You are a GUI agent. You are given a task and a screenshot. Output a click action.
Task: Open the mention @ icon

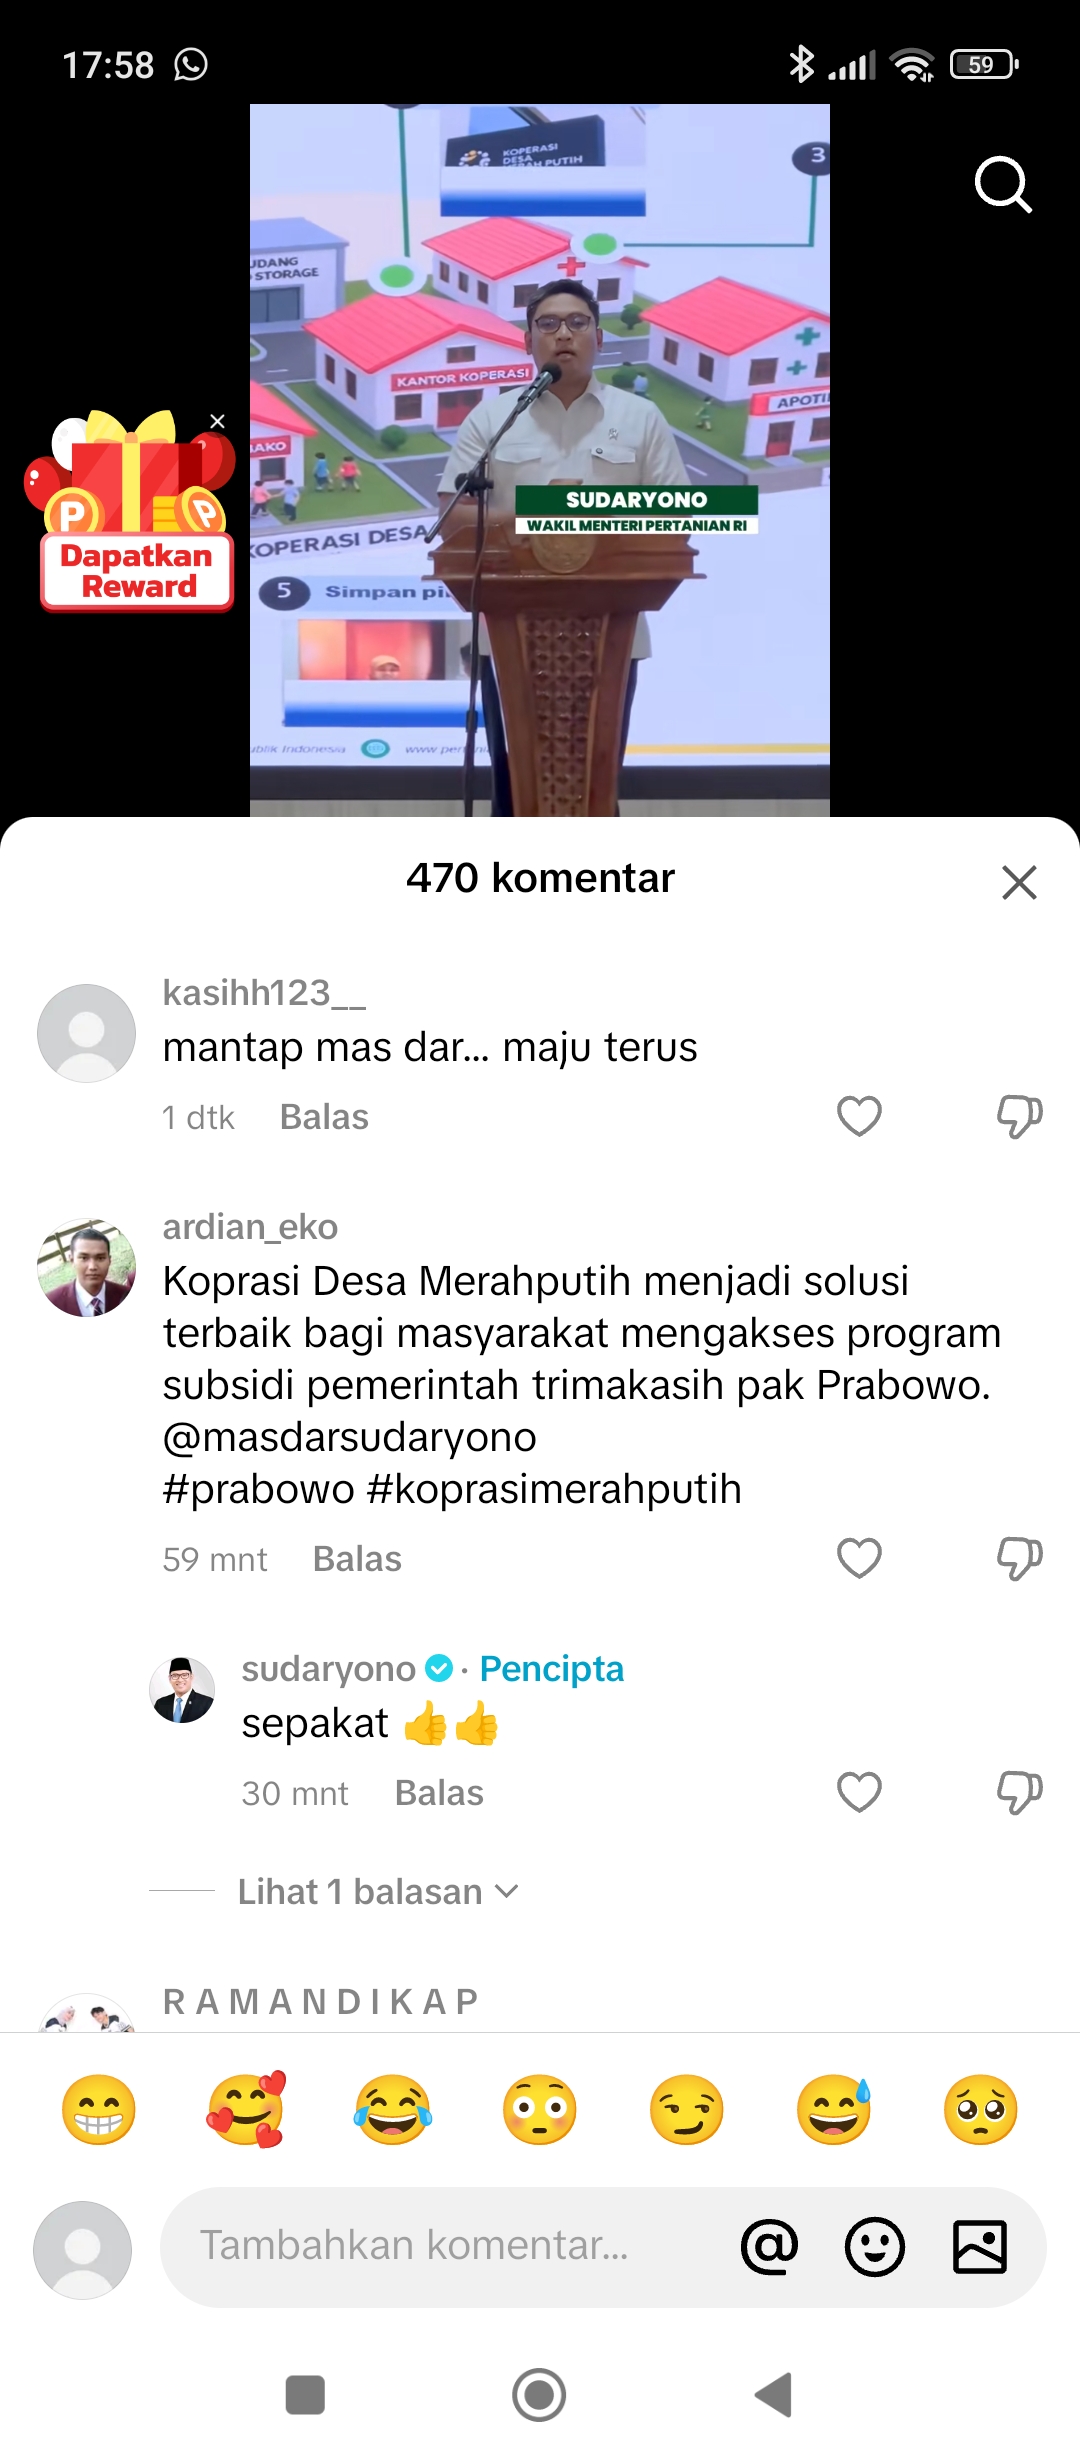point(769,2247)
